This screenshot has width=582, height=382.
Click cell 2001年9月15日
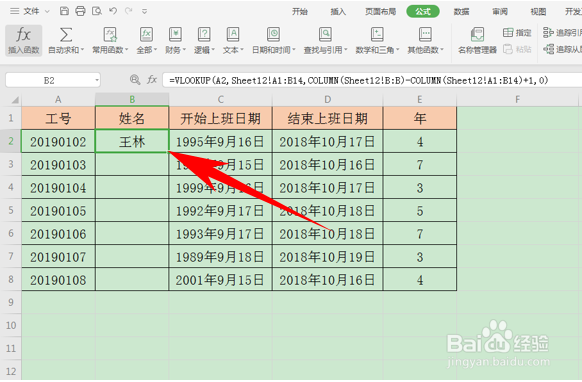coord(220,280)
